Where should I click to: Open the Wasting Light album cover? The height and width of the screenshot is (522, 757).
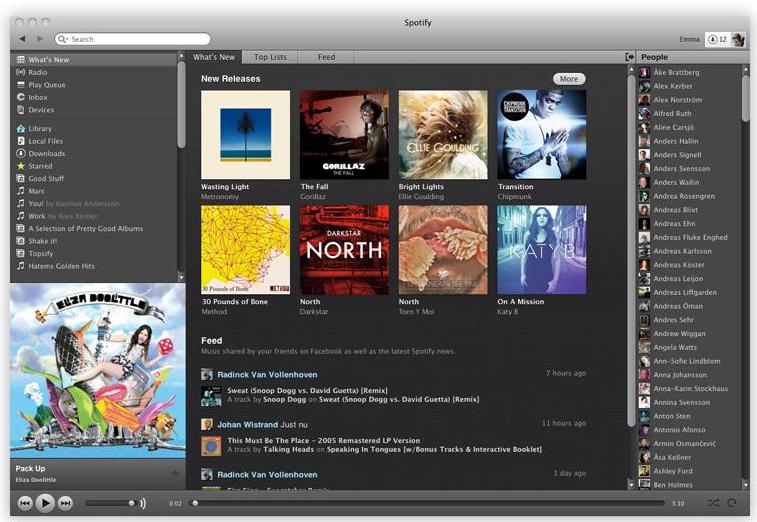pos(245,135)
